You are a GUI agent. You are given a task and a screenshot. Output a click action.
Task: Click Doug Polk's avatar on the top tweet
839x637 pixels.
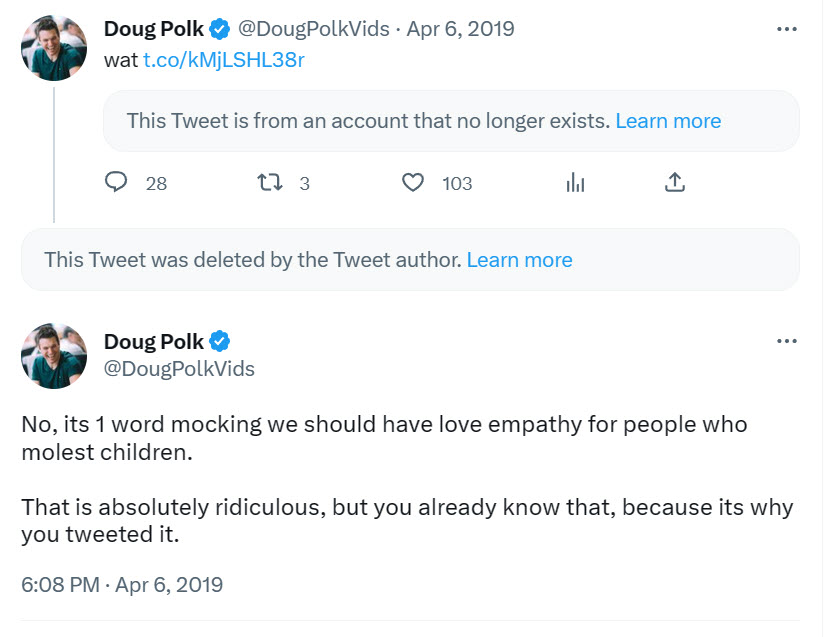pyautogui.click(x=54, y=47)
